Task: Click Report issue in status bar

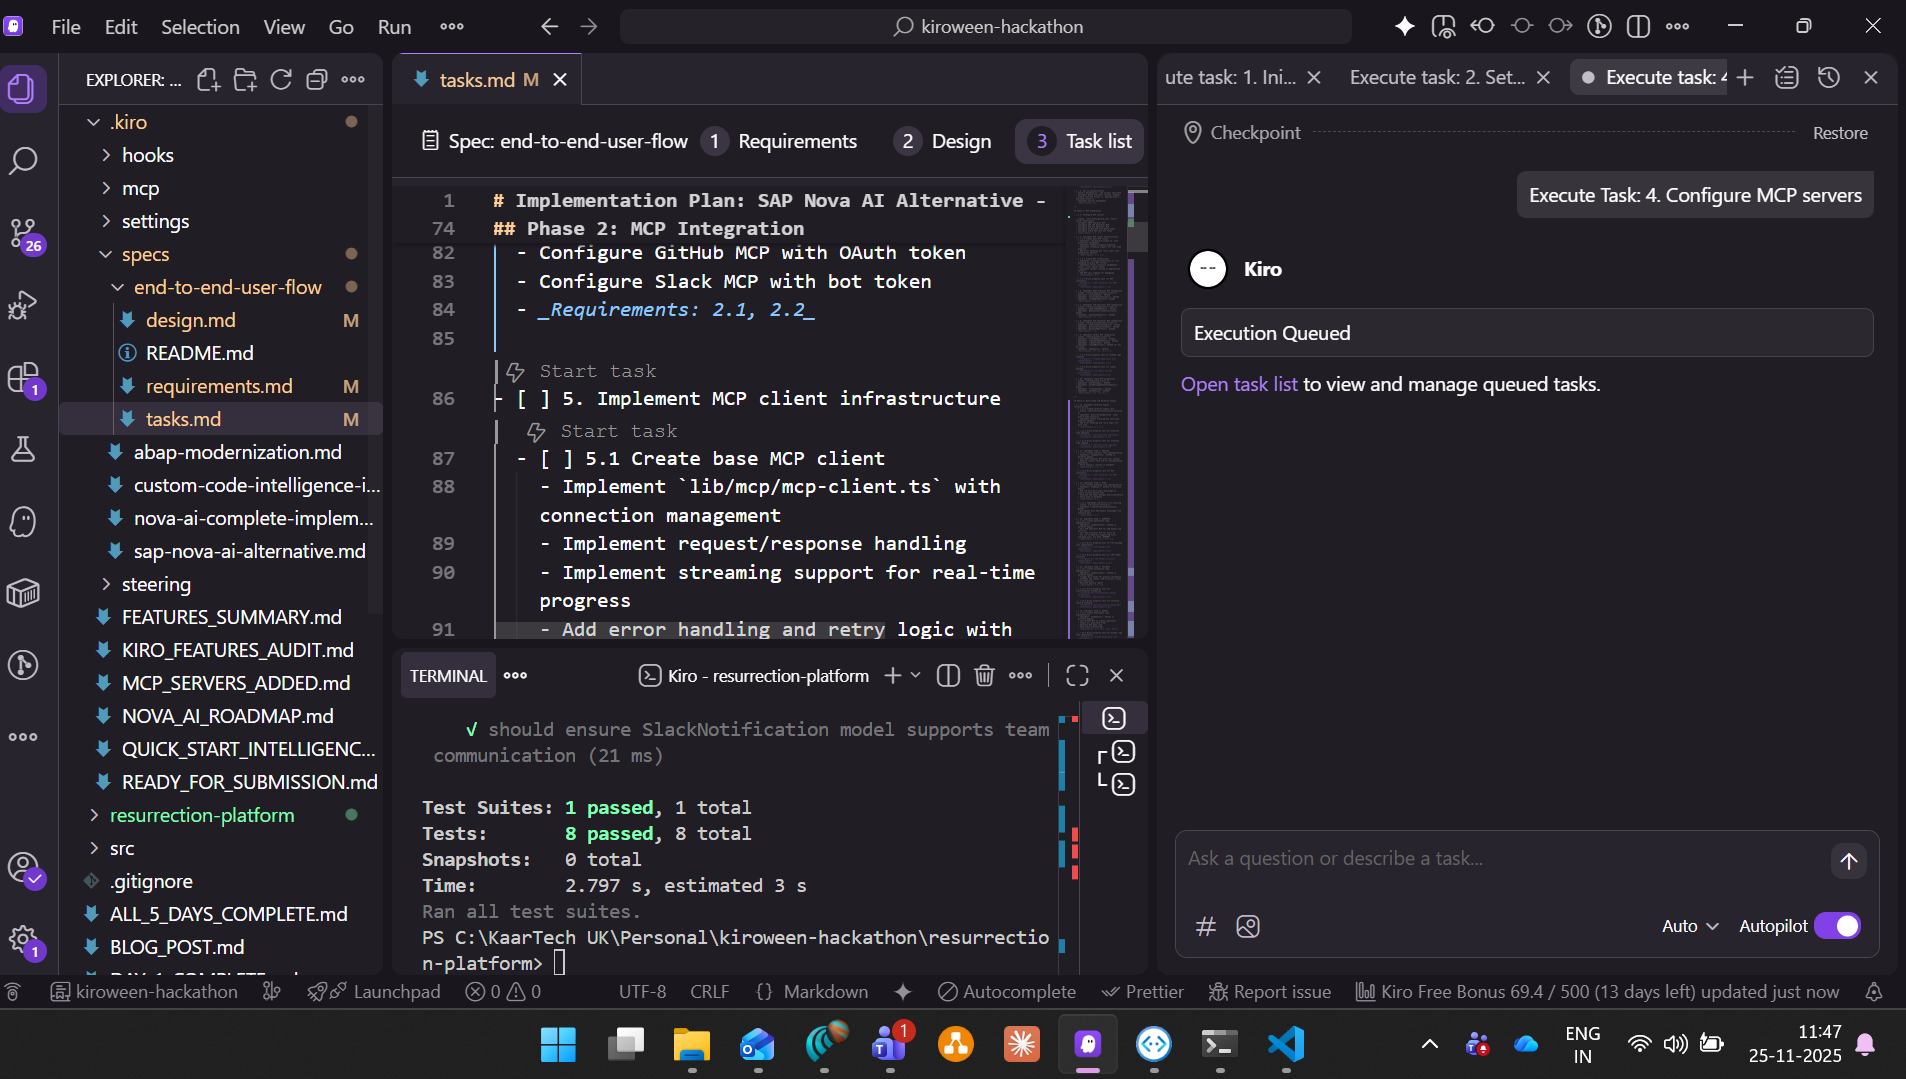Action: click(x=1270, y=992)
